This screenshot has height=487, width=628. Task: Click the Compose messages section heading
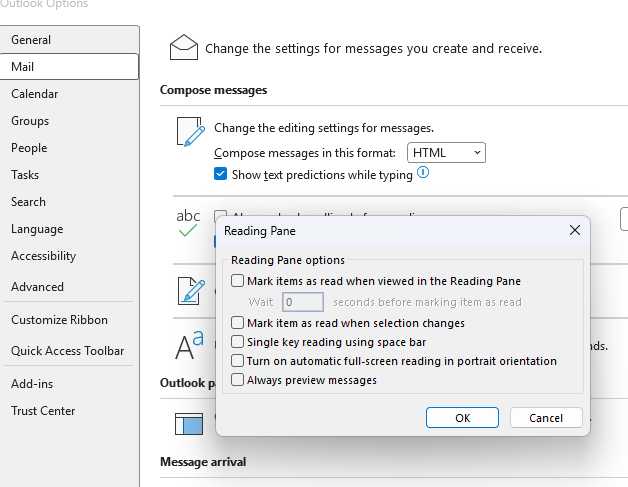pos(213,90)
